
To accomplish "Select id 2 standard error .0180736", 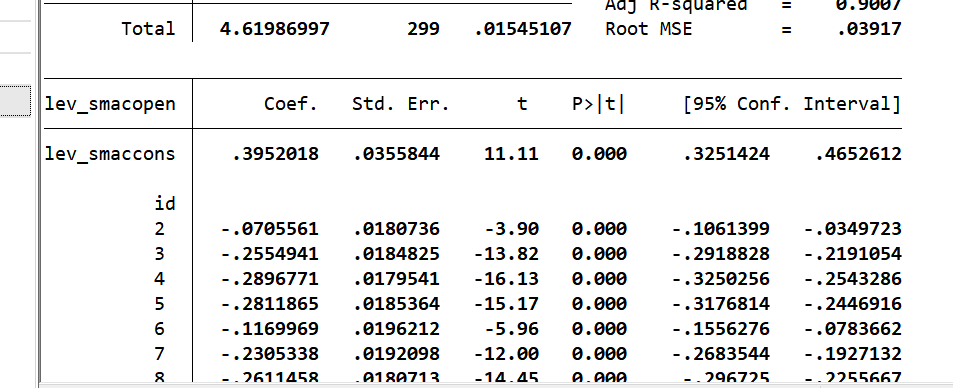I will (396, 229).
